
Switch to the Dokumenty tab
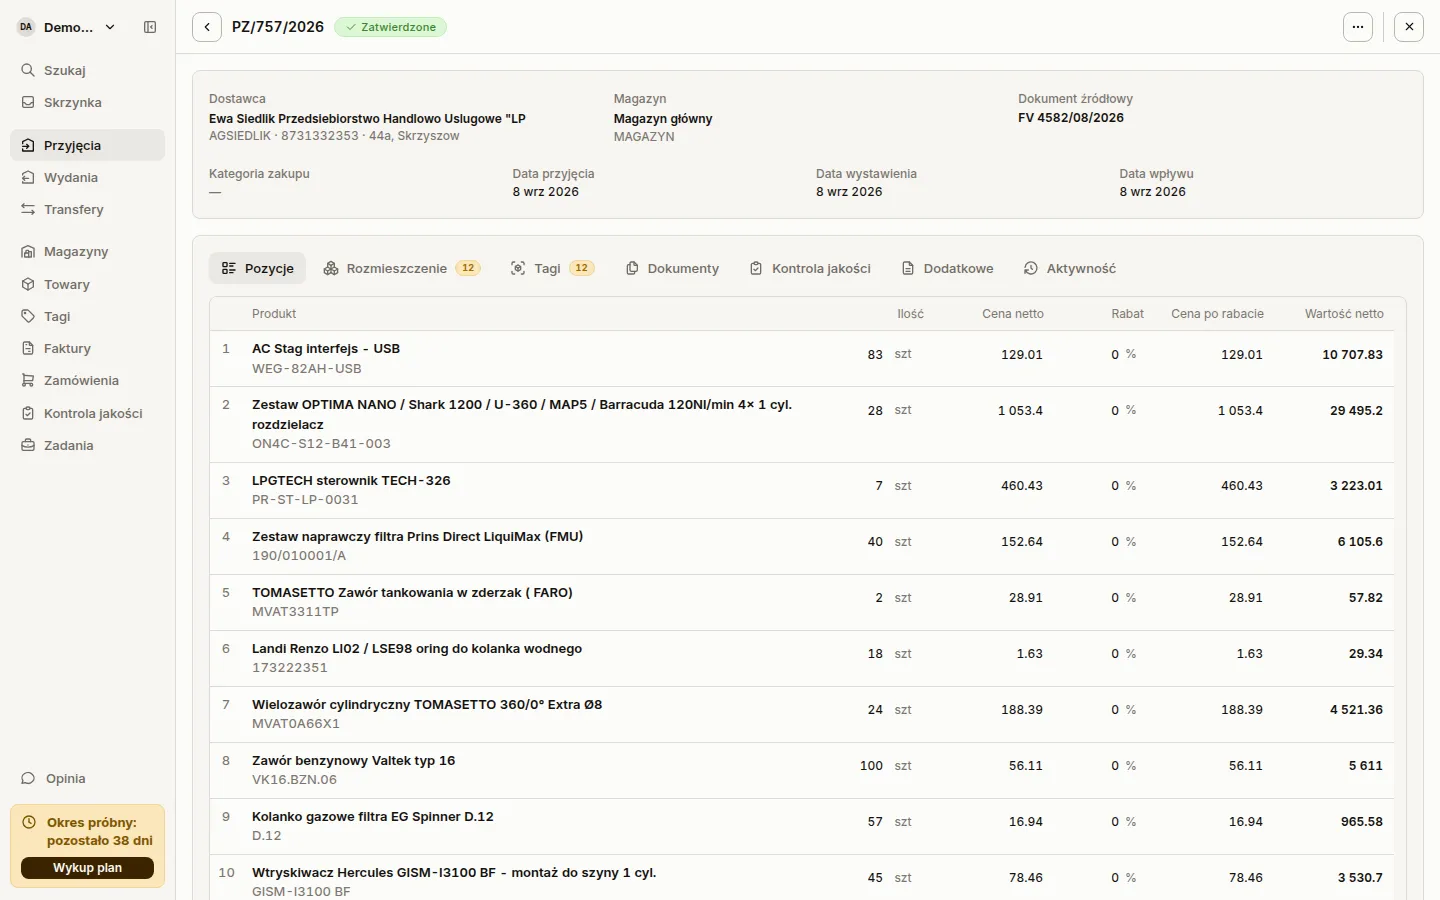[672, 268]
